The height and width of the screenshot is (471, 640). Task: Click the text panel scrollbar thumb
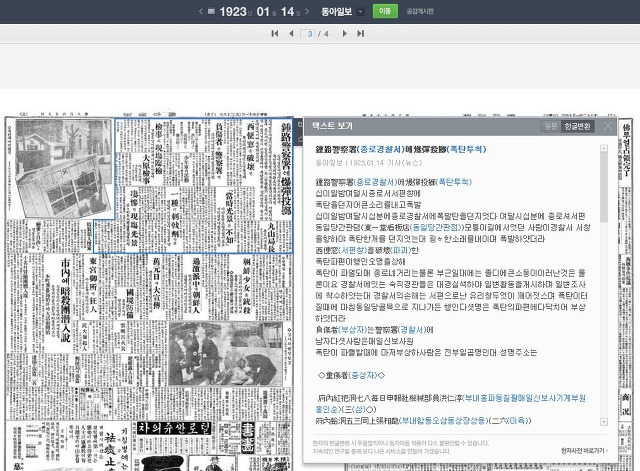[x=604, y=187]
